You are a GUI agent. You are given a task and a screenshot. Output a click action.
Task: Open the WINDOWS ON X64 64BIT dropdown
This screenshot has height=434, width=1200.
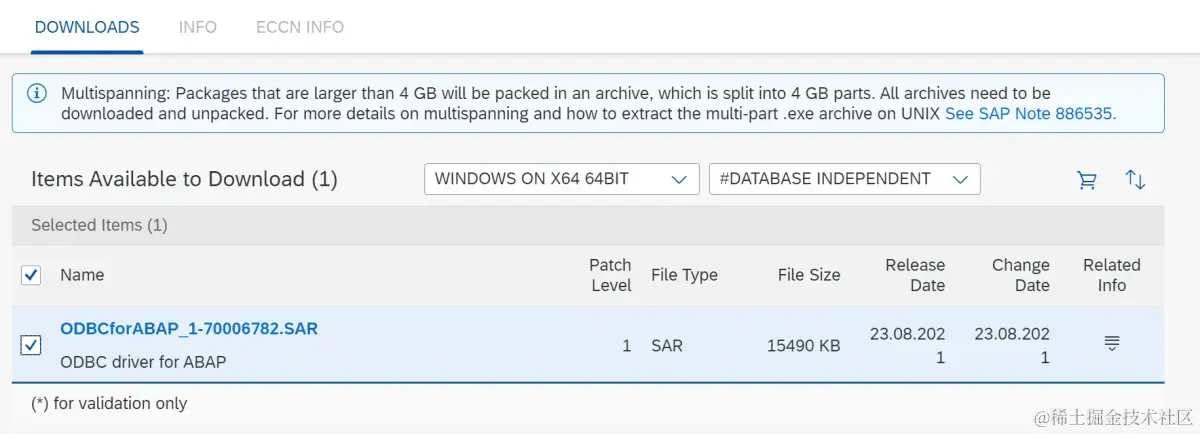[561, 179]
